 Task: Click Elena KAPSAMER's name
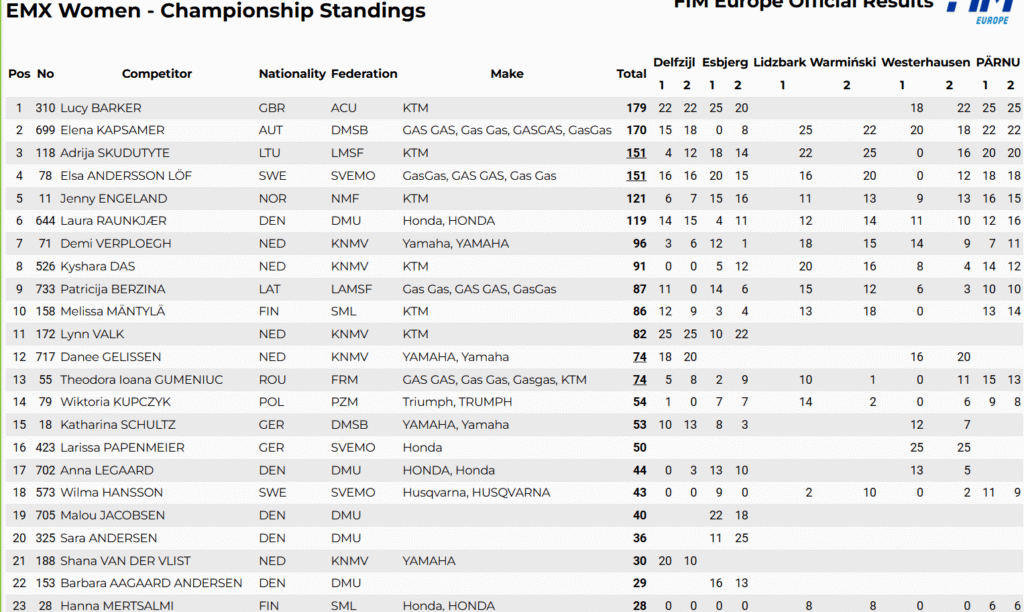coord(112,131)
